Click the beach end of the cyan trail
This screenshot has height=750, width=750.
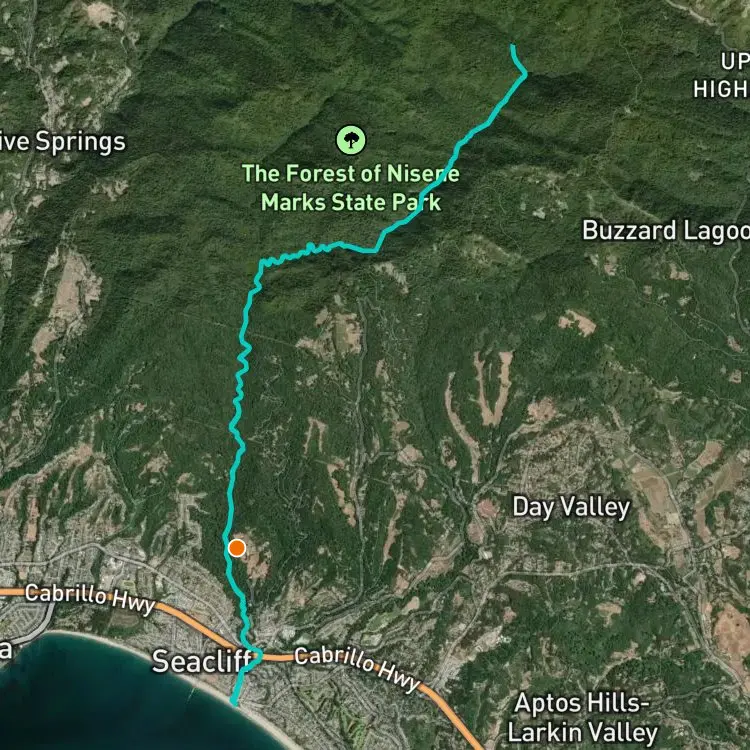[x=234, y=703]
